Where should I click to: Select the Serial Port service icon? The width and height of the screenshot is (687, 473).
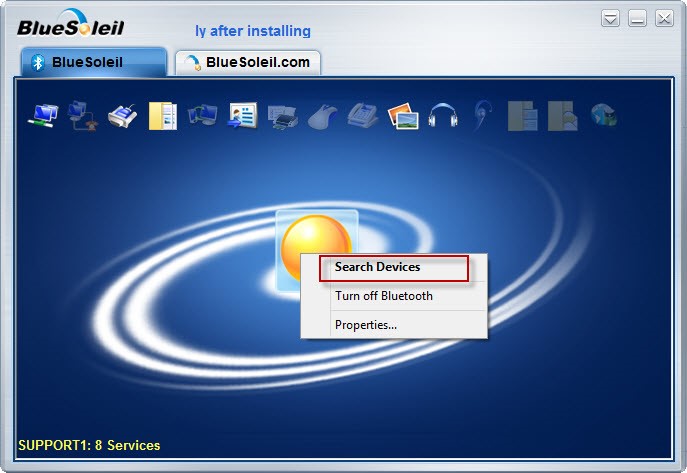(122, 116)
